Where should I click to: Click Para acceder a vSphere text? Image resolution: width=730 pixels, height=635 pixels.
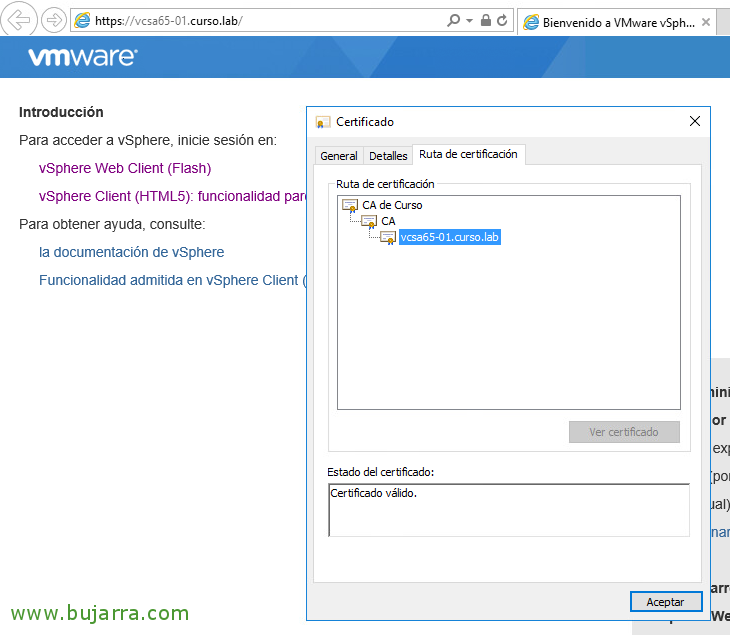148,140
